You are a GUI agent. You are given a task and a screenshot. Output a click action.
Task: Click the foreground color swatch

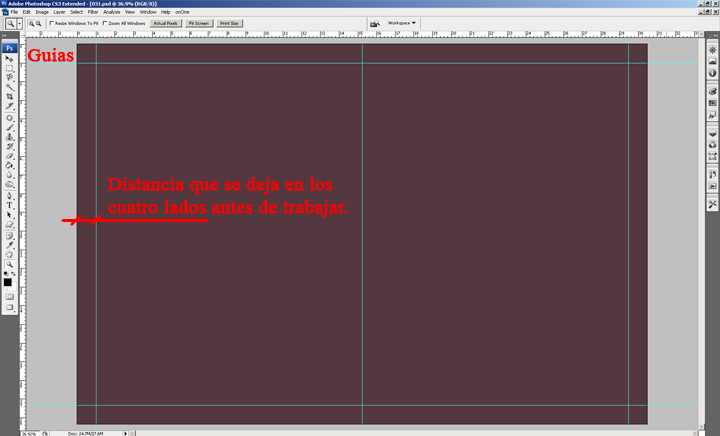click(8, 282)
